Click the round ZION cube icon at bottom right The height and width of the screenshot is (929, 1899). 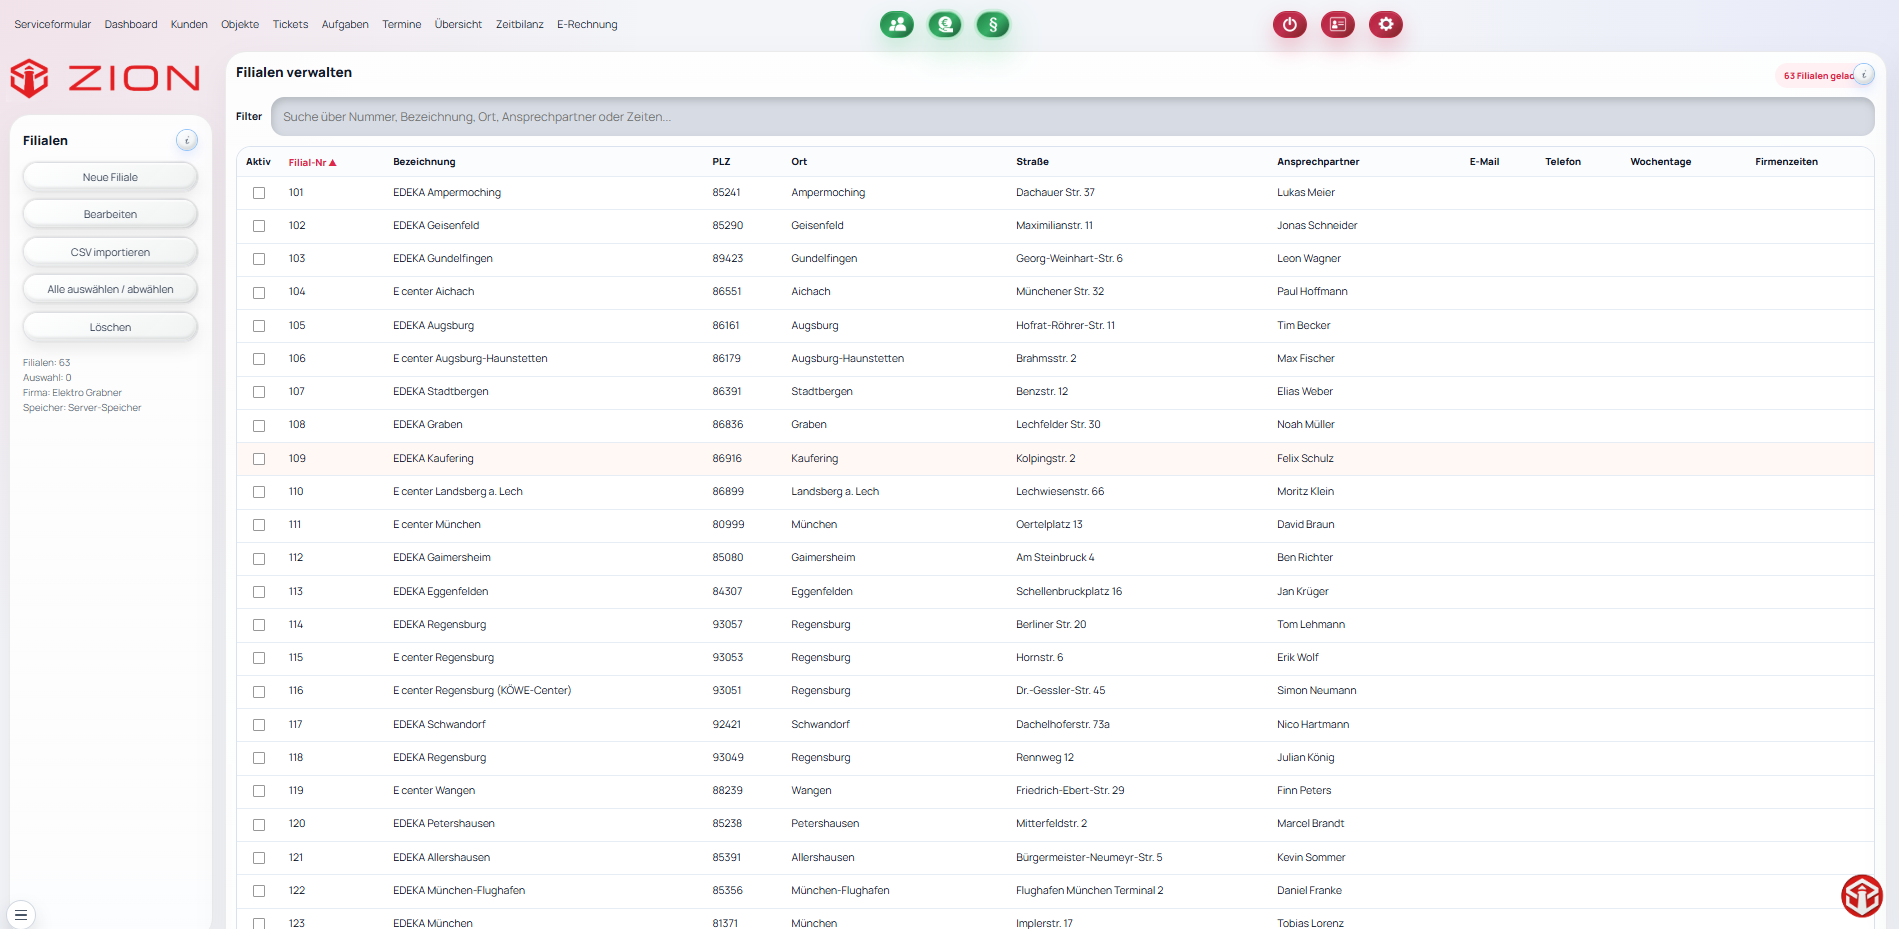(x=1862, y=896)
